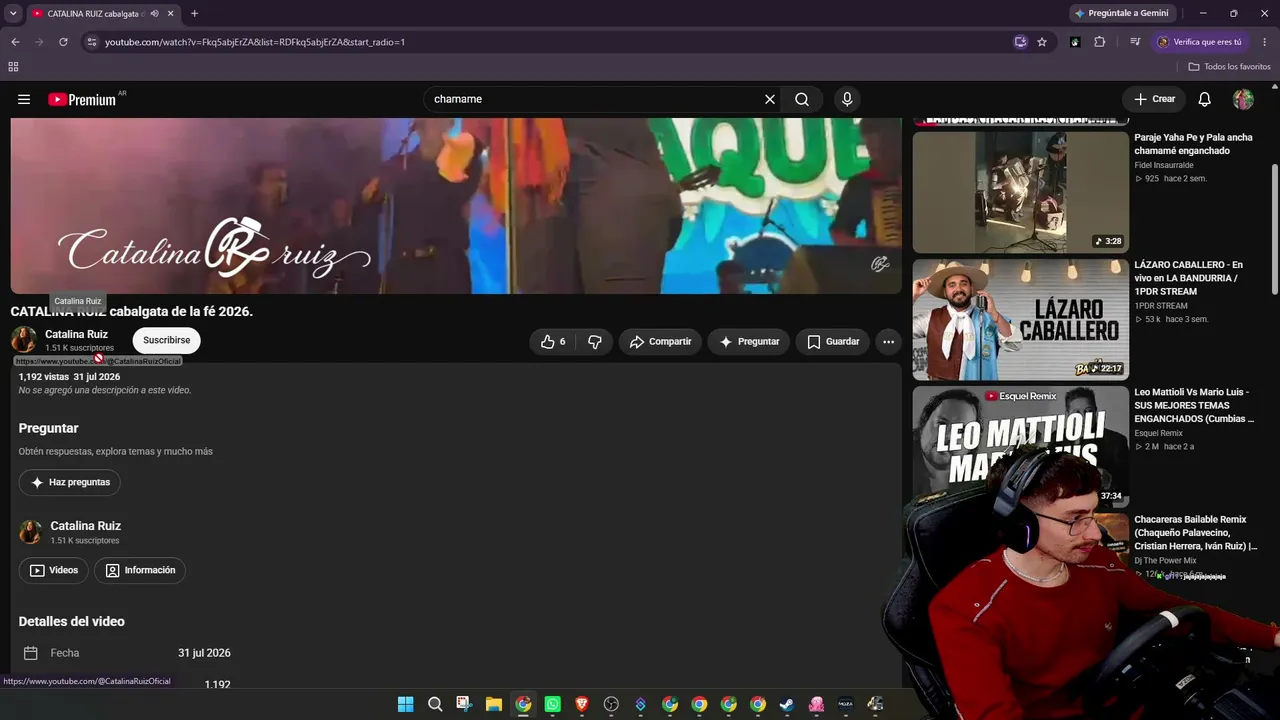Open site information icon in the address bar
This screenshot has height=720, width=1280.
point(92,42)
